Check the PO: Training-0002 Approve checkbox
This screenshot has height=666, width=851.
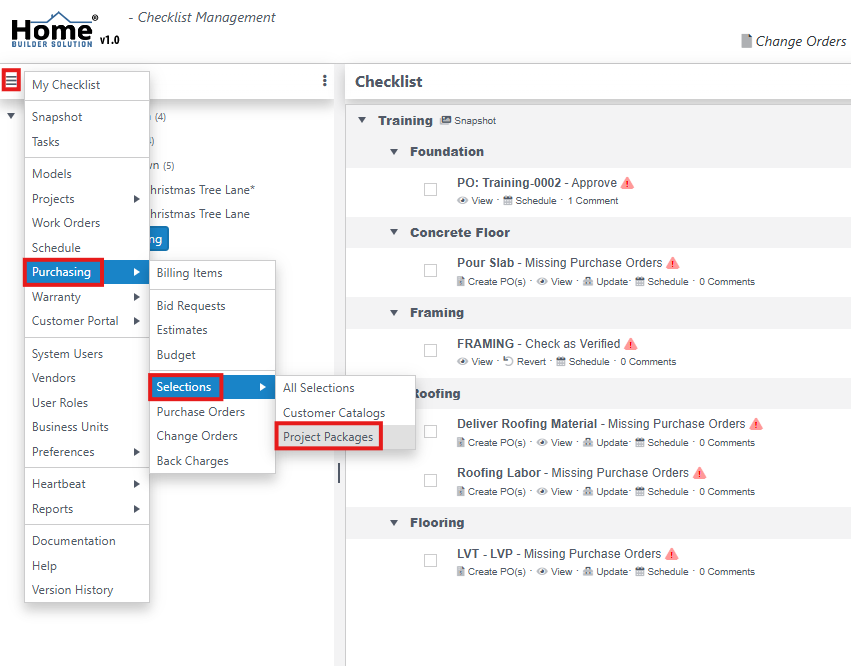[x=430, y=189]
